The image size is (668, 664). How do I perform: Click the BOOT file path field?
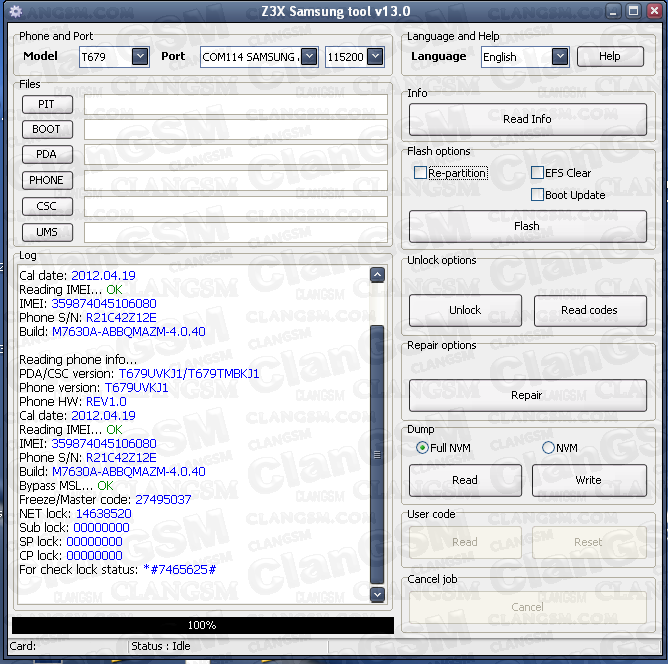point(236,129)
